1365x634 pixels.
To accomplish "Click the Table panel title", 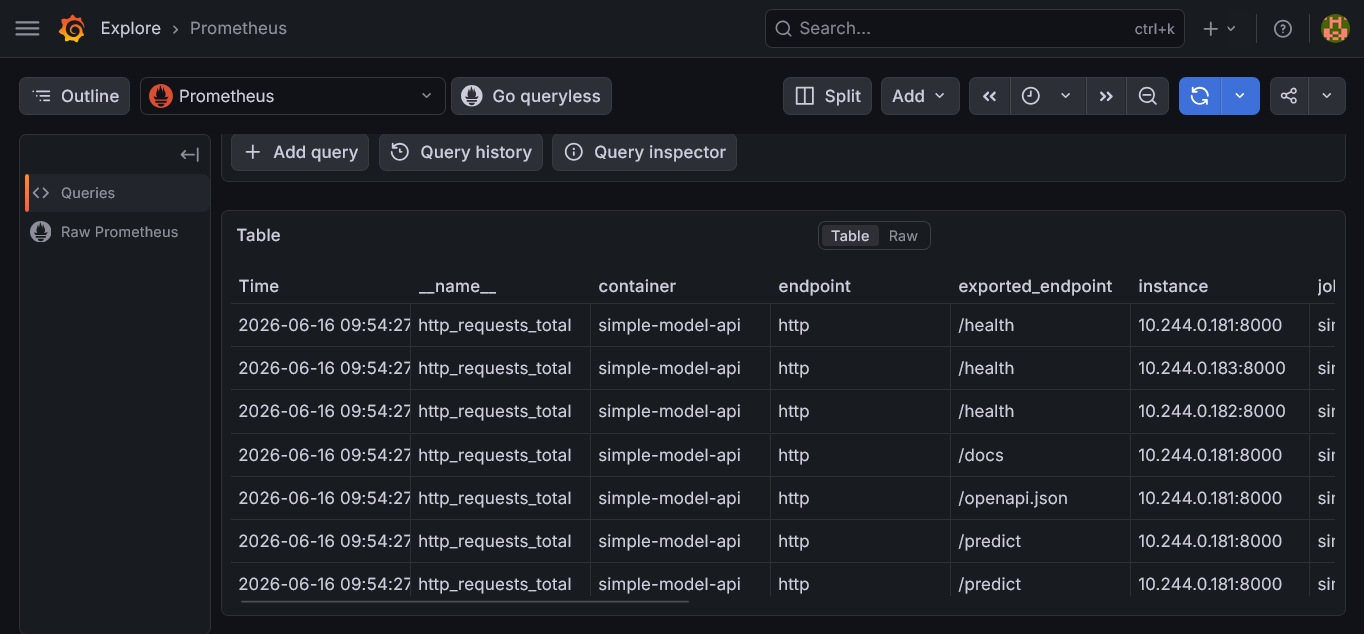I will pyautogui.click(x=258, y=235).
